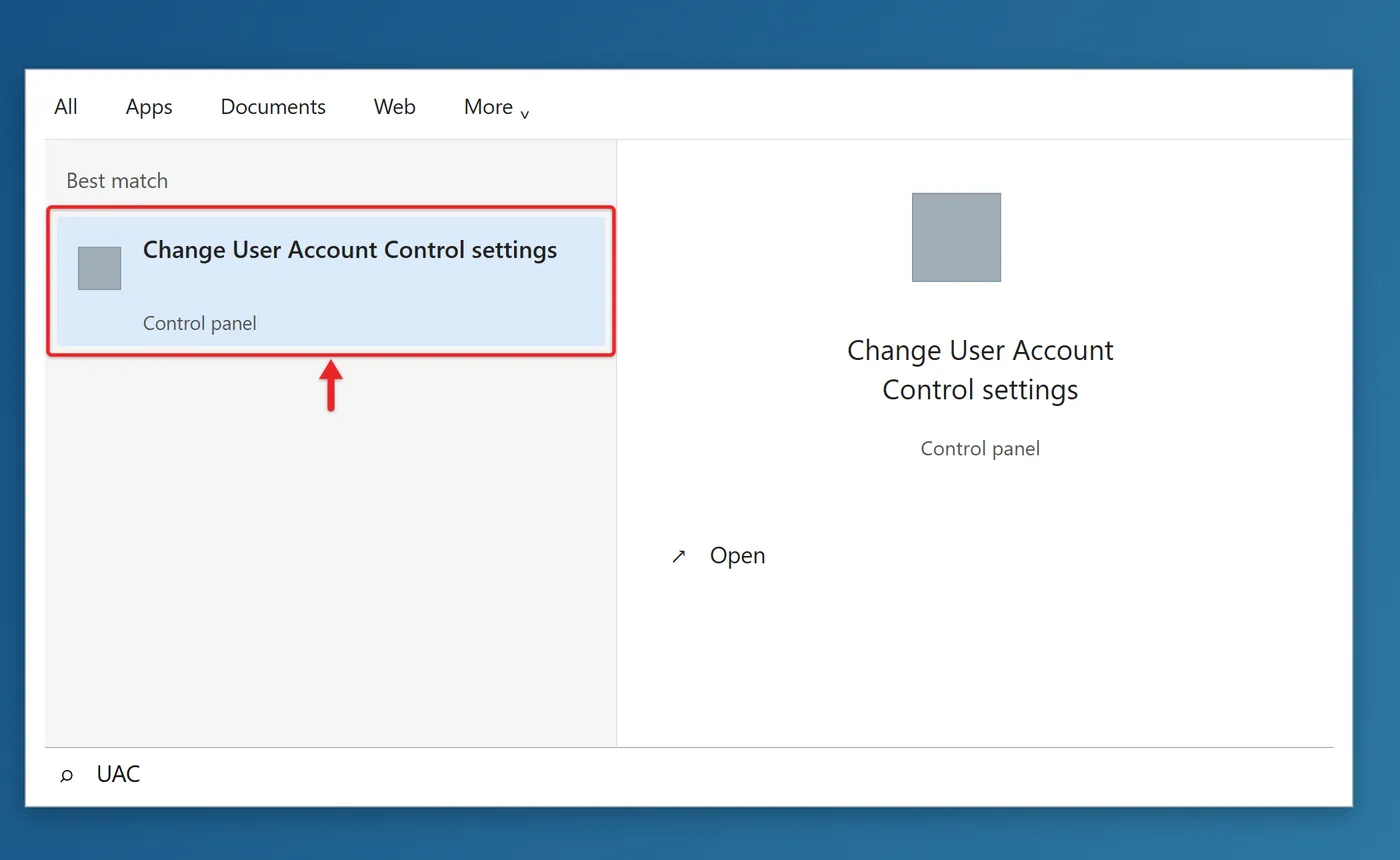Open the Change User Account Control settings best match result

pyautogui.click(x=331, y=281)
